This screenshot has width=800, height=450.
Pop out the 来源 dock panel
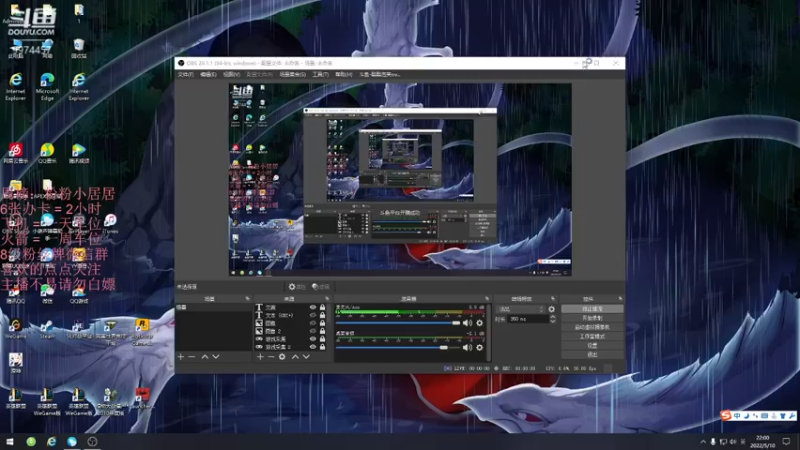[x=327, y=298]
